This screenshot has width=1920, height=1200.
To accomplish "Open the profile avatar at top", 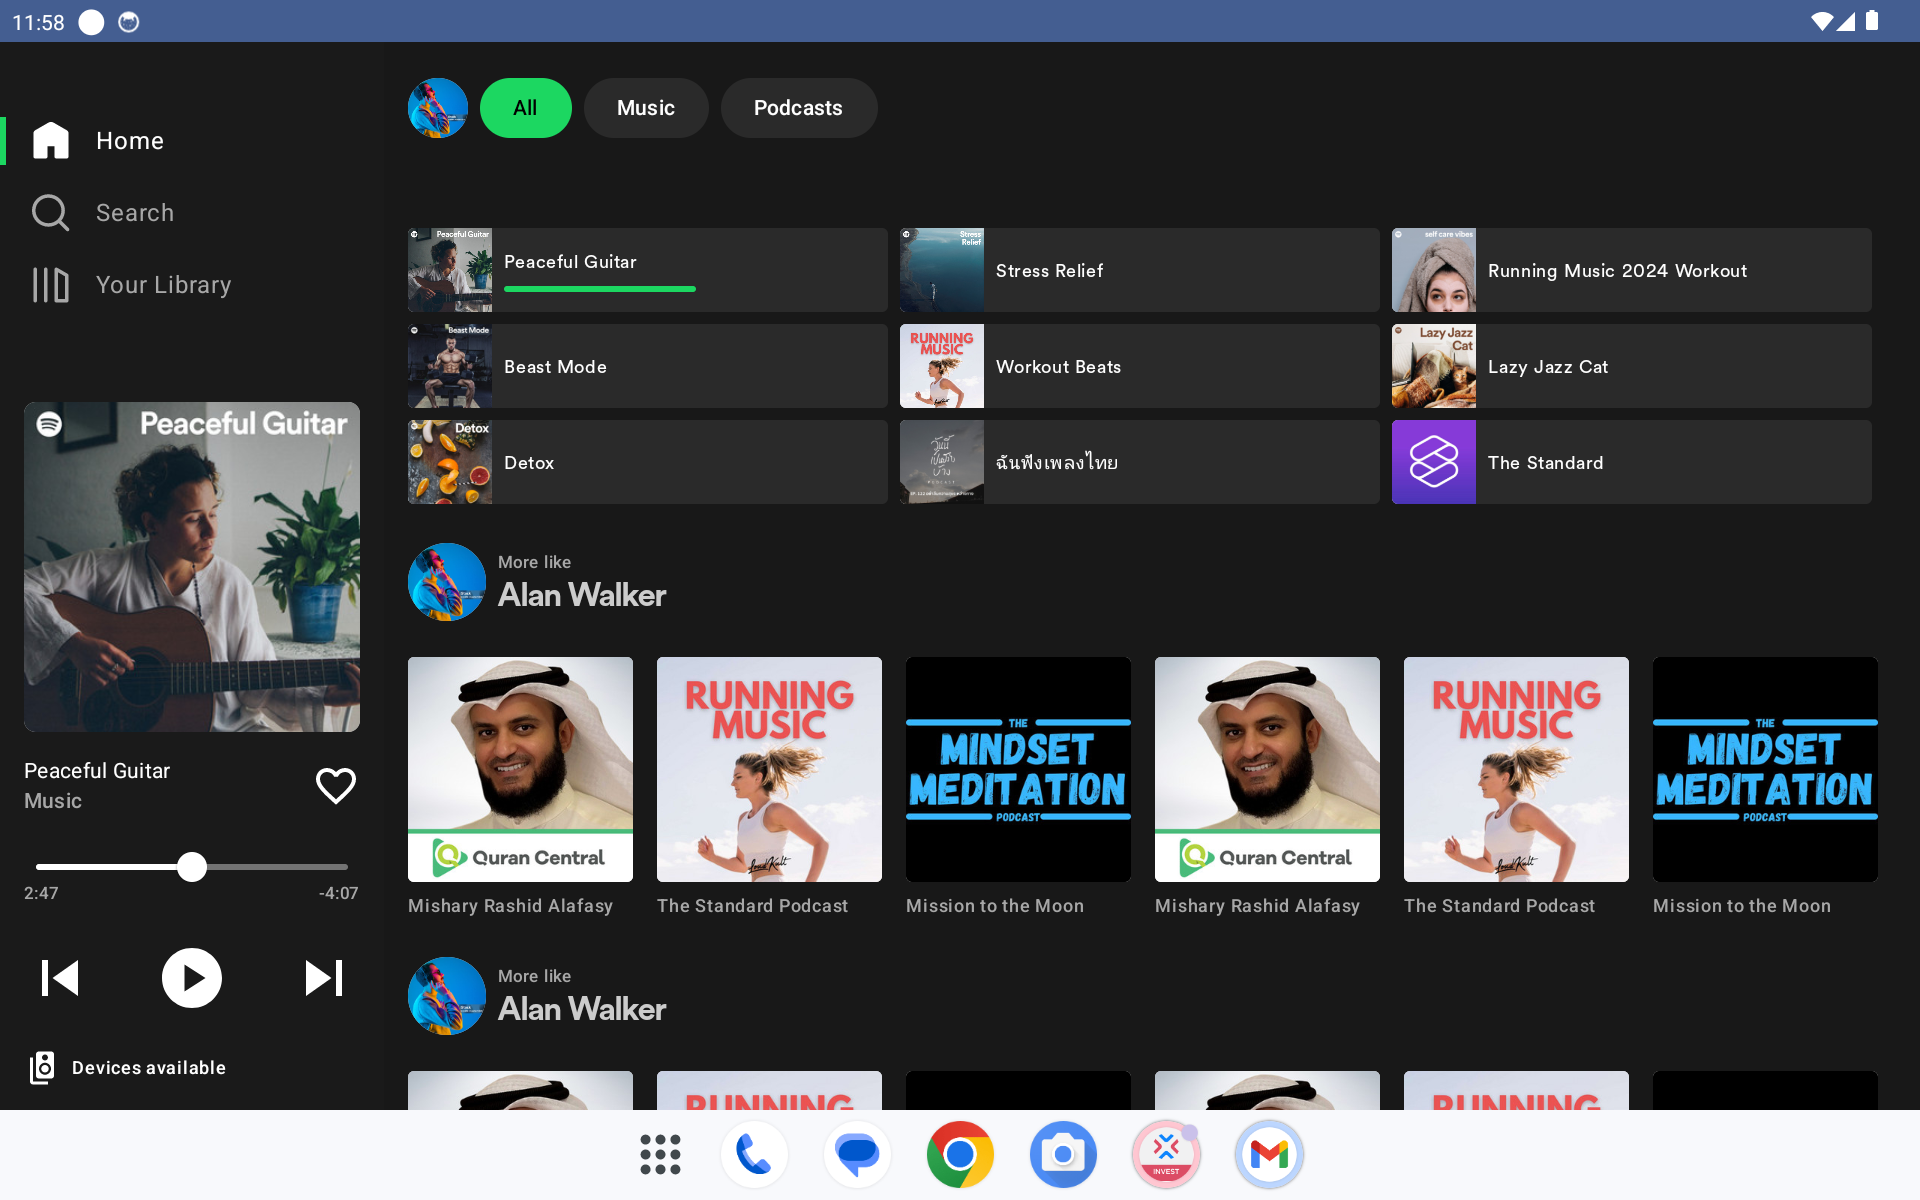I will [438, 108].
